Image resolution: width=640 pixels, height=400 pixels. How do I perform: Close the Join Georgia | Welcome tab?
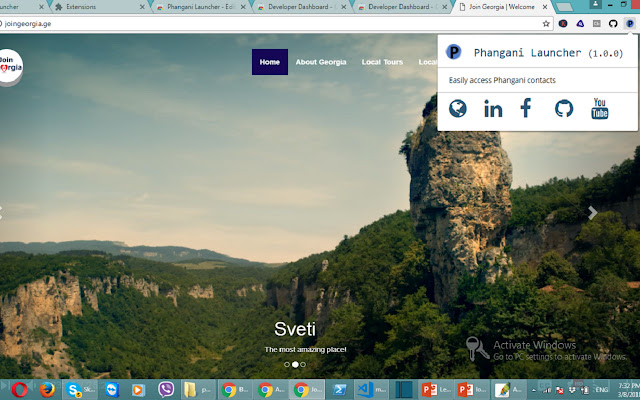click(545, 7)
